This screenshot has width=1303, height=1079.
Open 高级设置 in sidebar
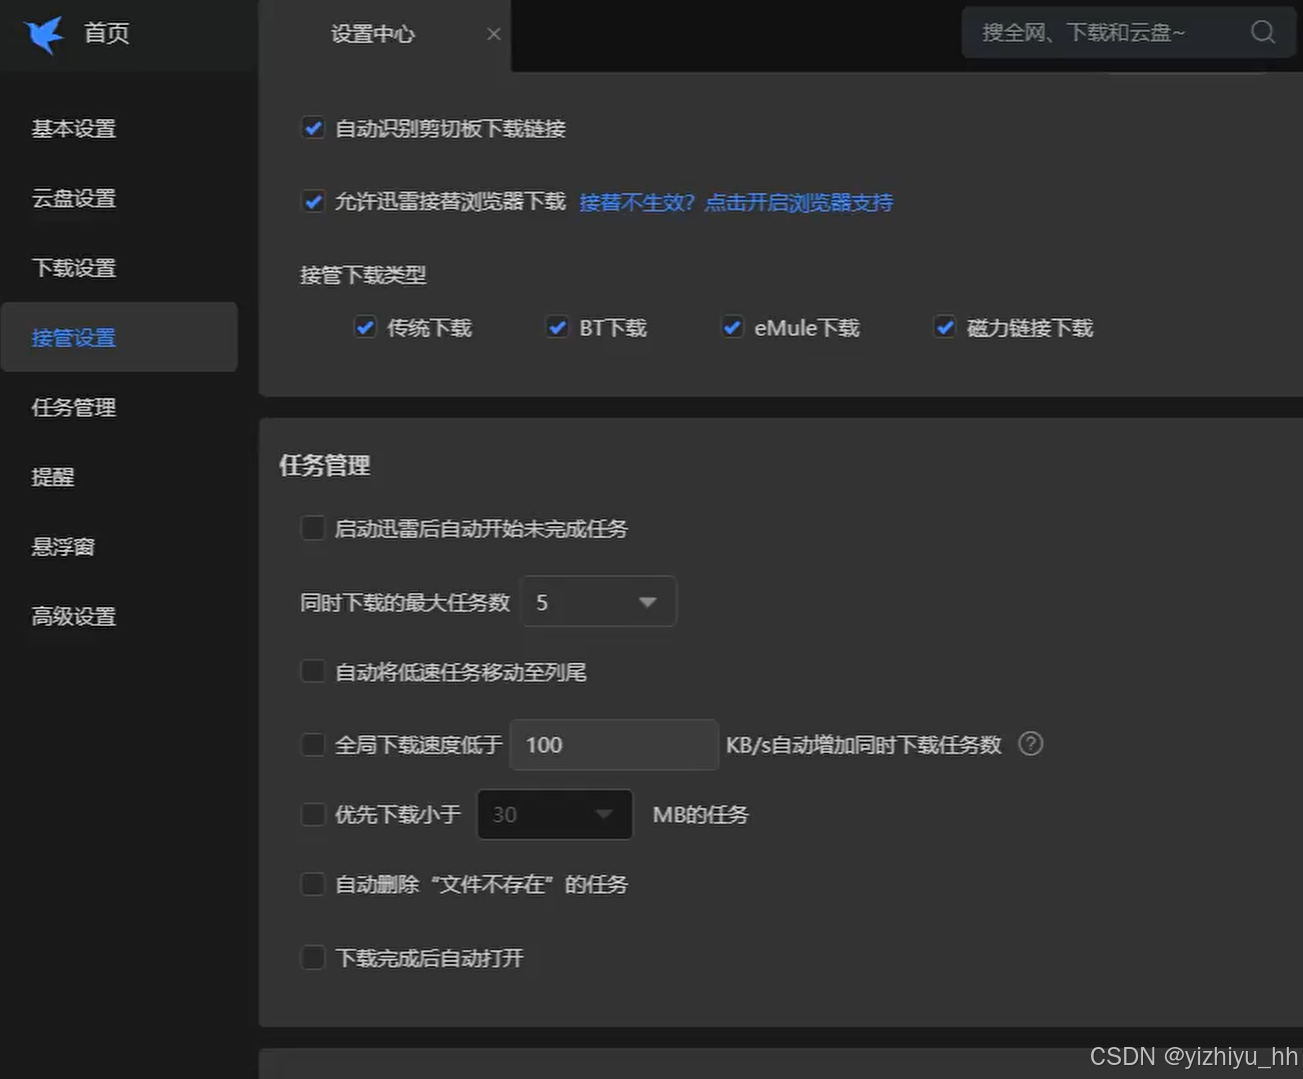[x=74, y=616]
